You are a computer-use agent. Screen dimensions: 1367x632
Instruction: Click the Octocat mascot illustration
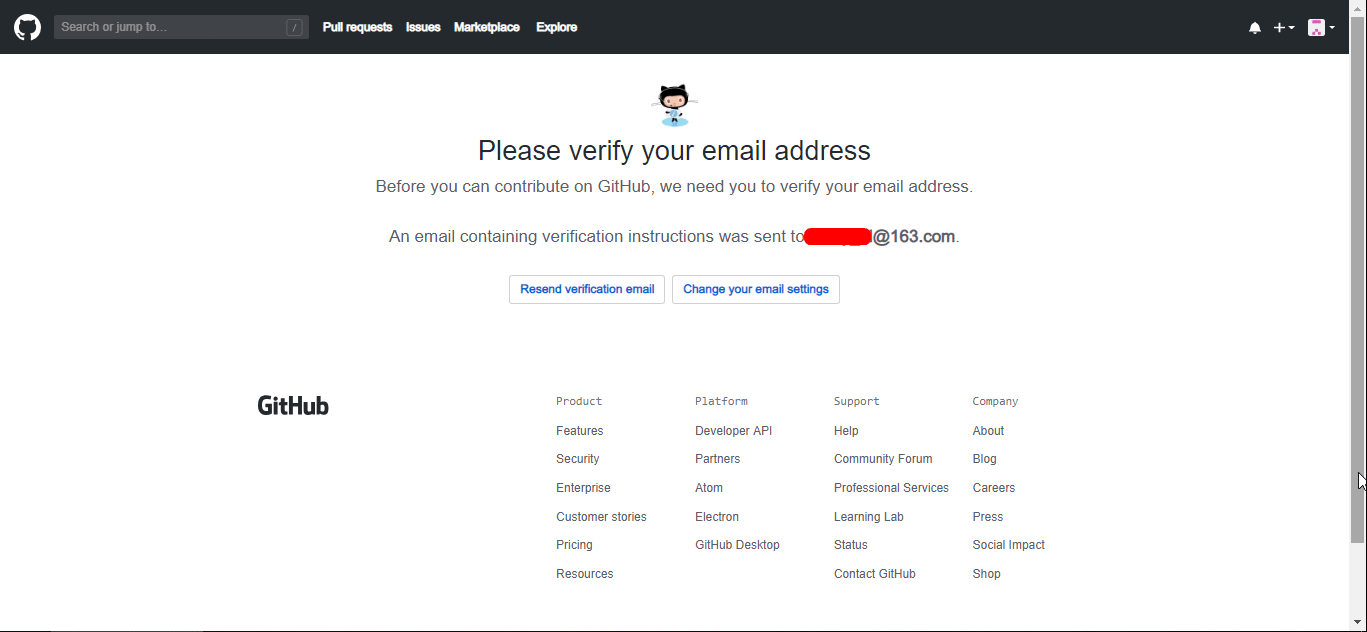point(674,105)
